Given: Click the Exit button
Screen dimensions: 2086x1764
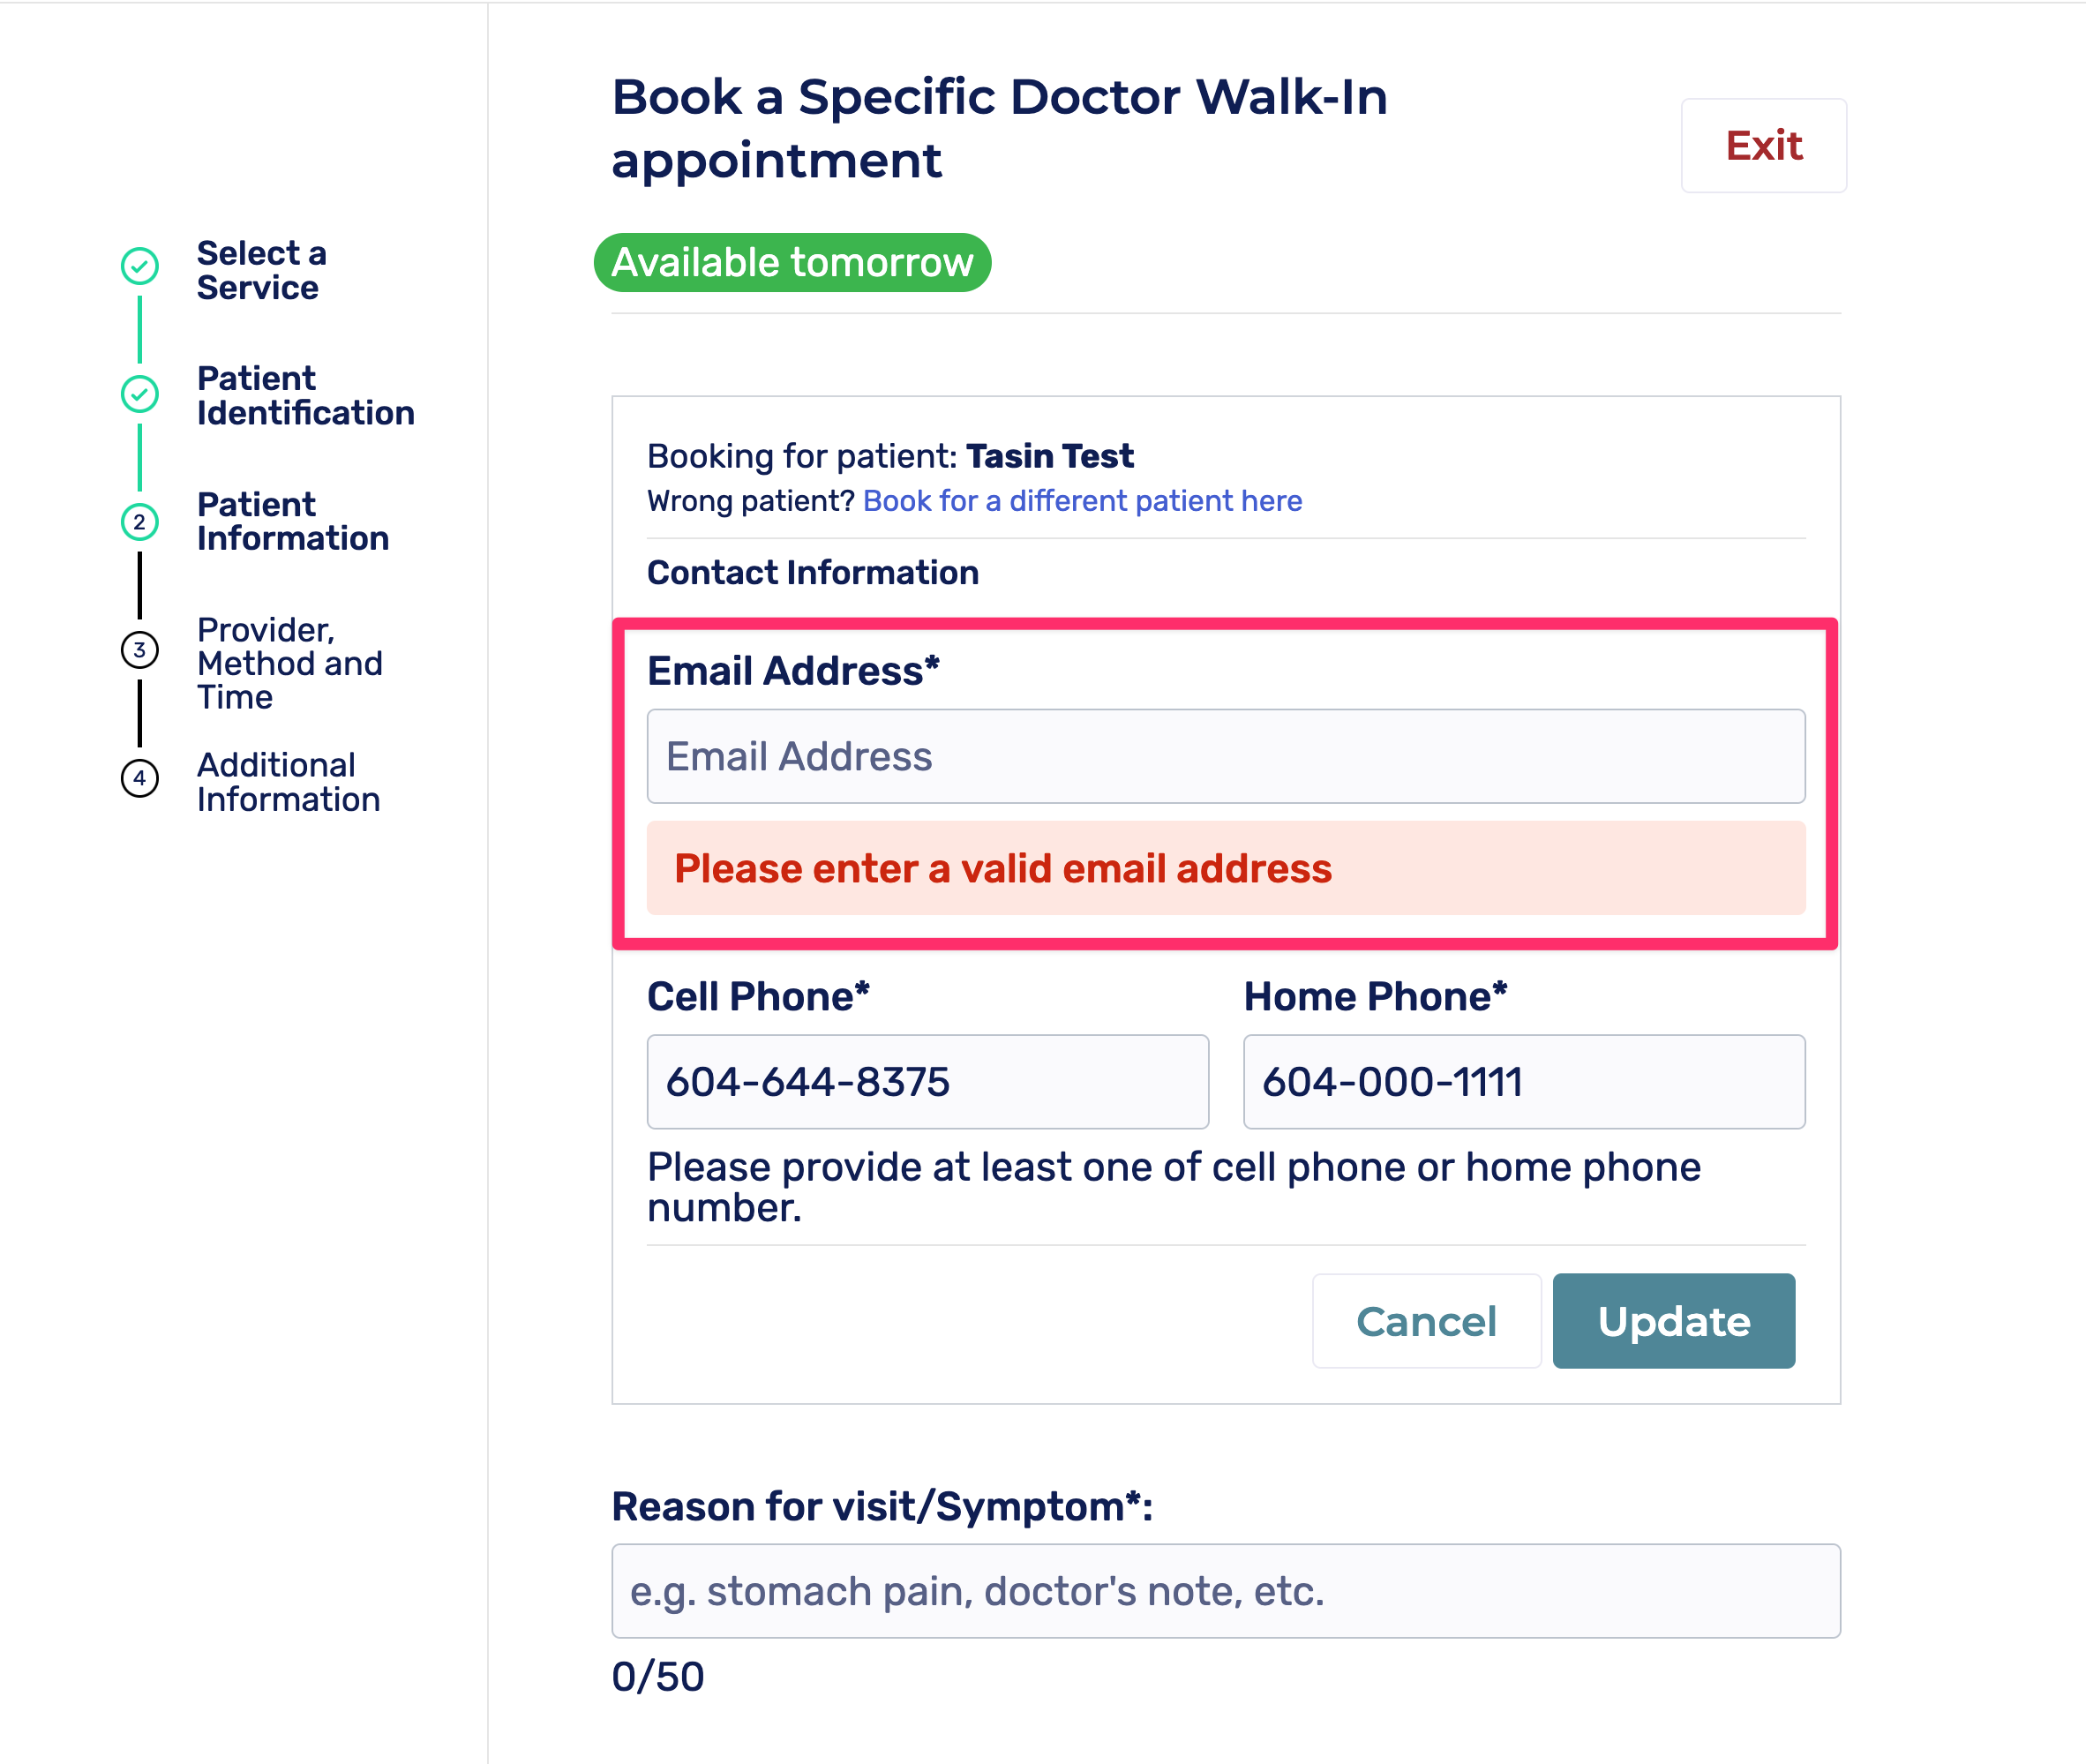Looking at the screenshot, I should point(1763,146).
